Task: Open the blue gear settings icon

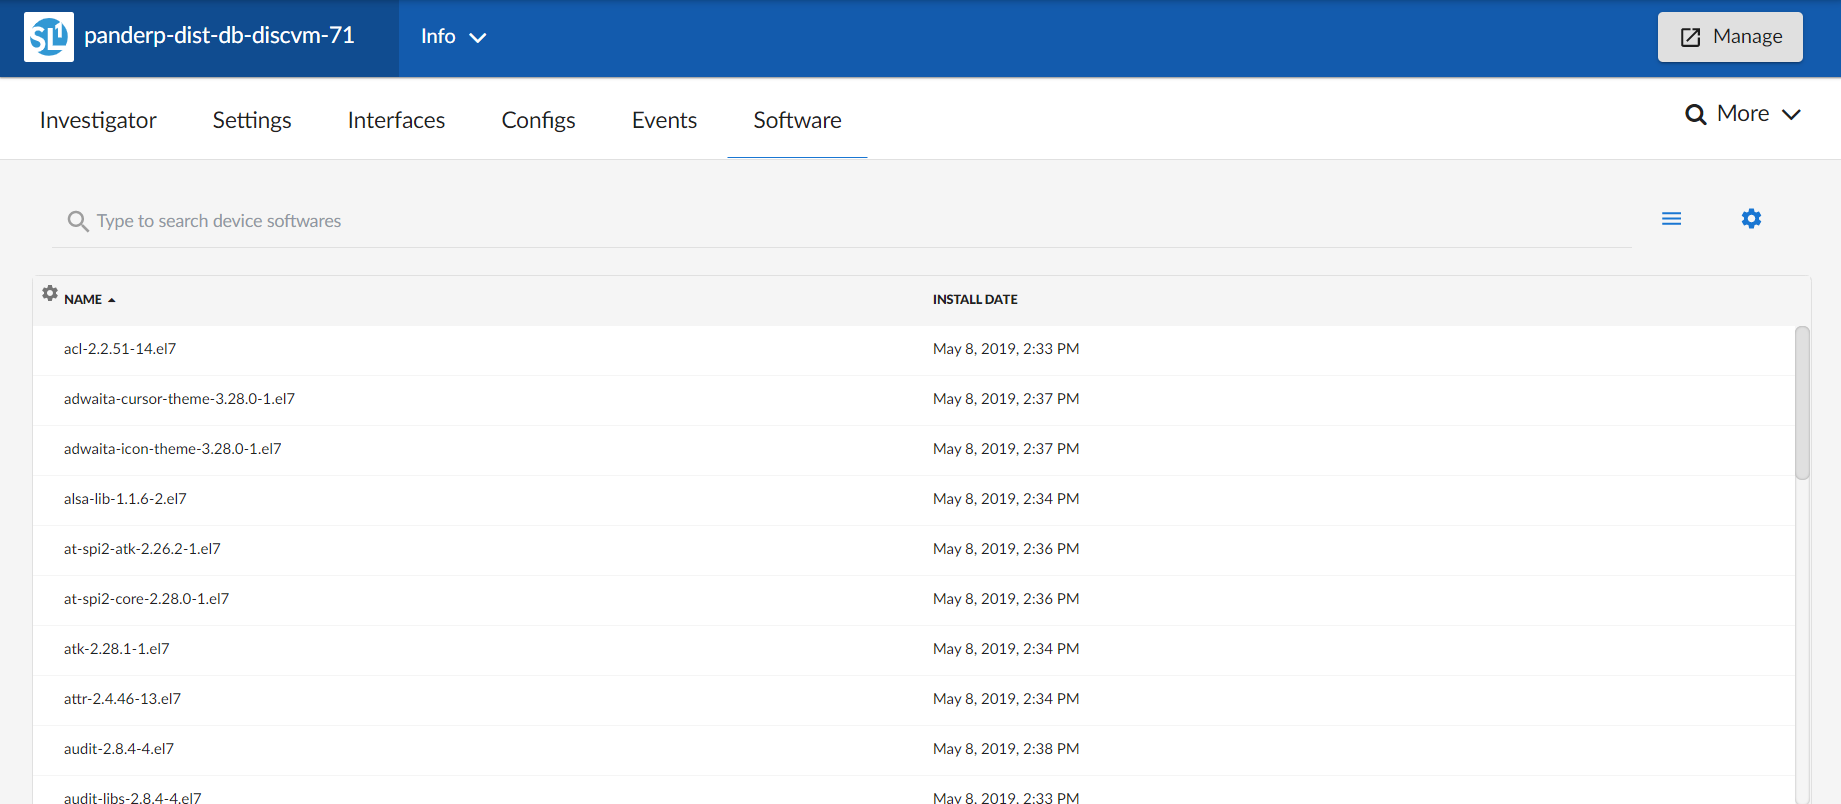Action: click(1751, 219)
